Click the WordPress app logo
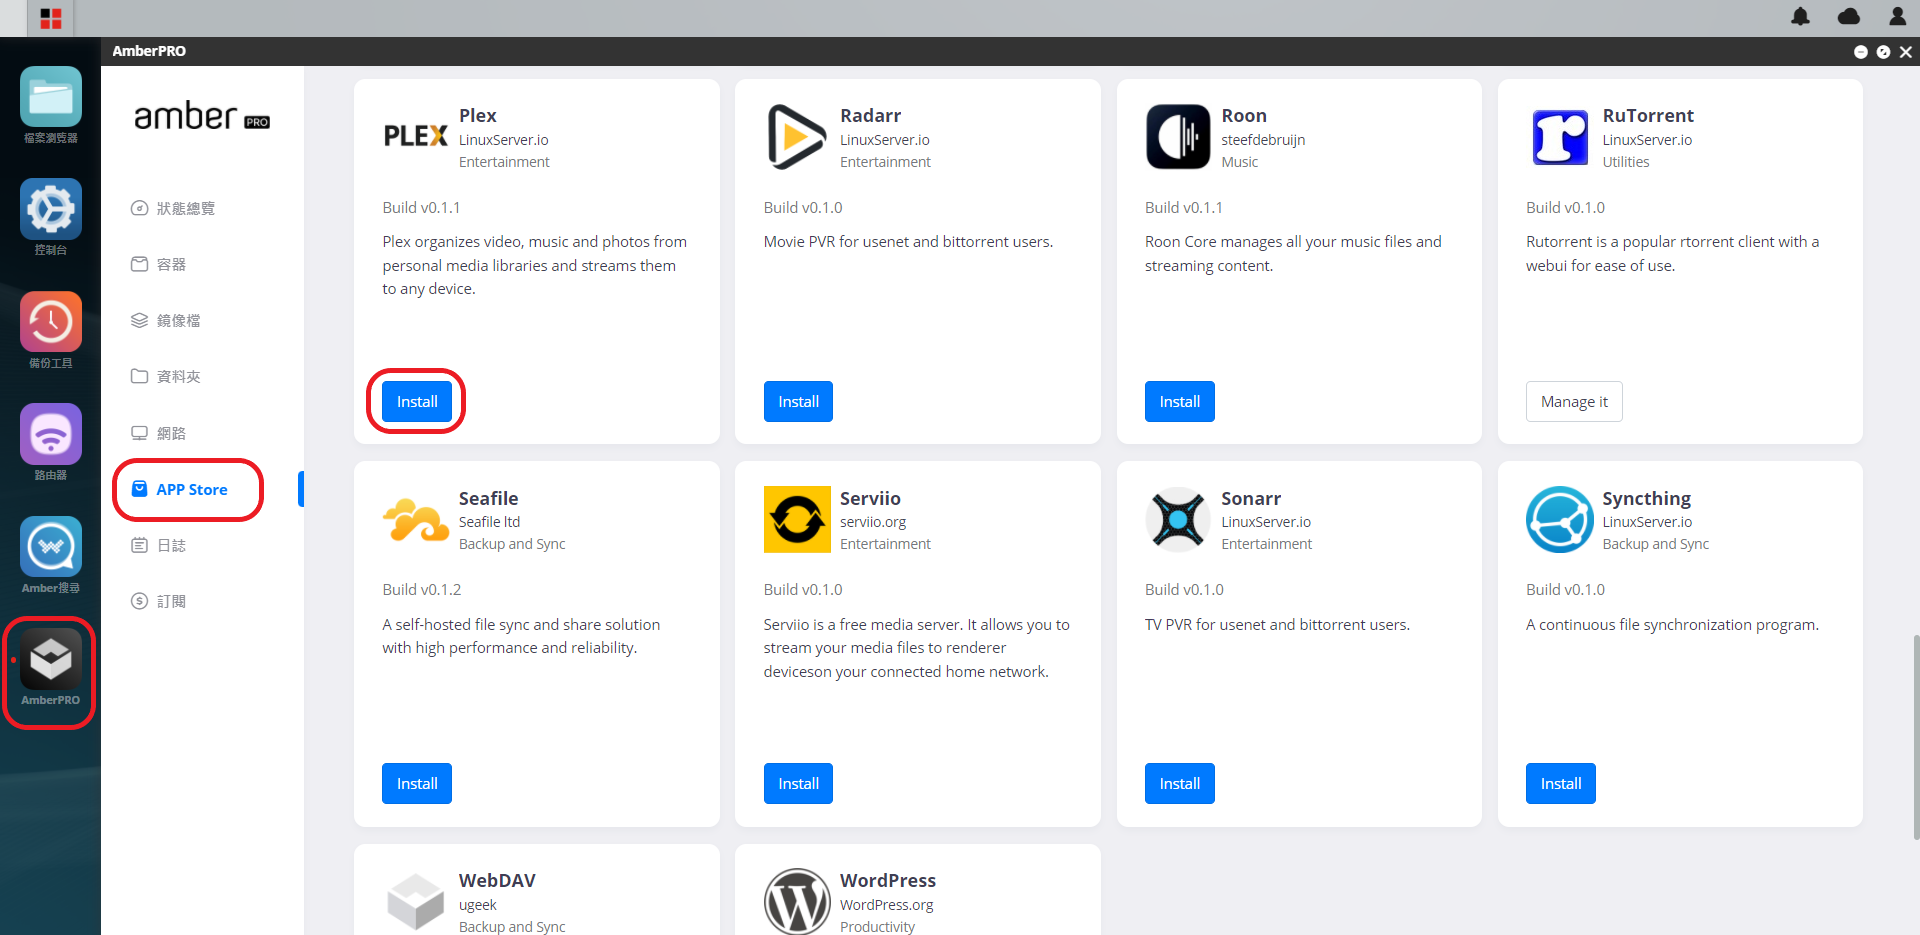This screenshot has width=1920, height=935. 797,901
